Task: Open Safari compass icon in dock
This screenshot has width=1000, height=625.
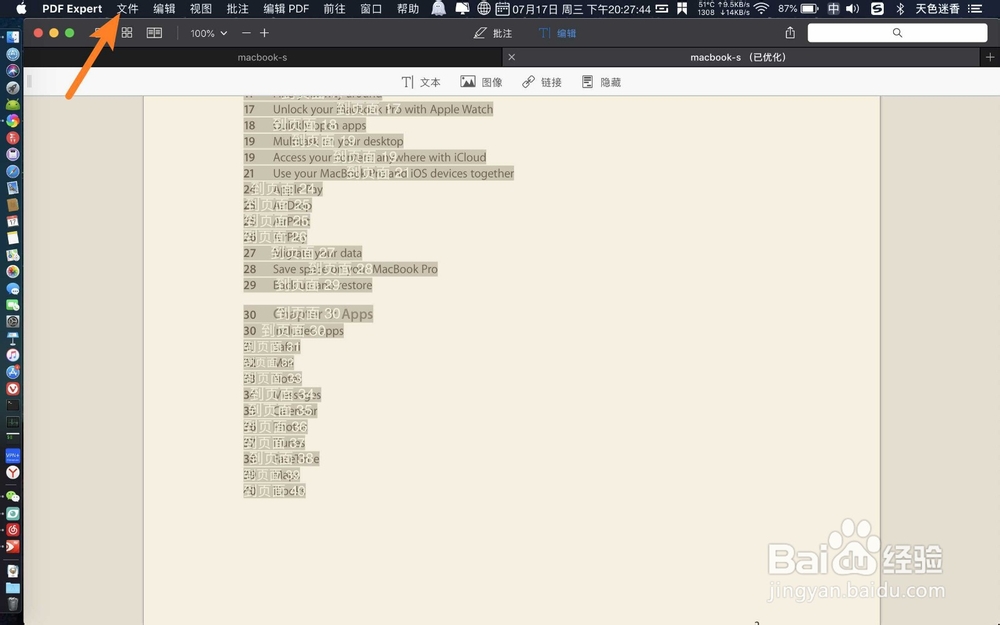Action: [x=13, y=171]
